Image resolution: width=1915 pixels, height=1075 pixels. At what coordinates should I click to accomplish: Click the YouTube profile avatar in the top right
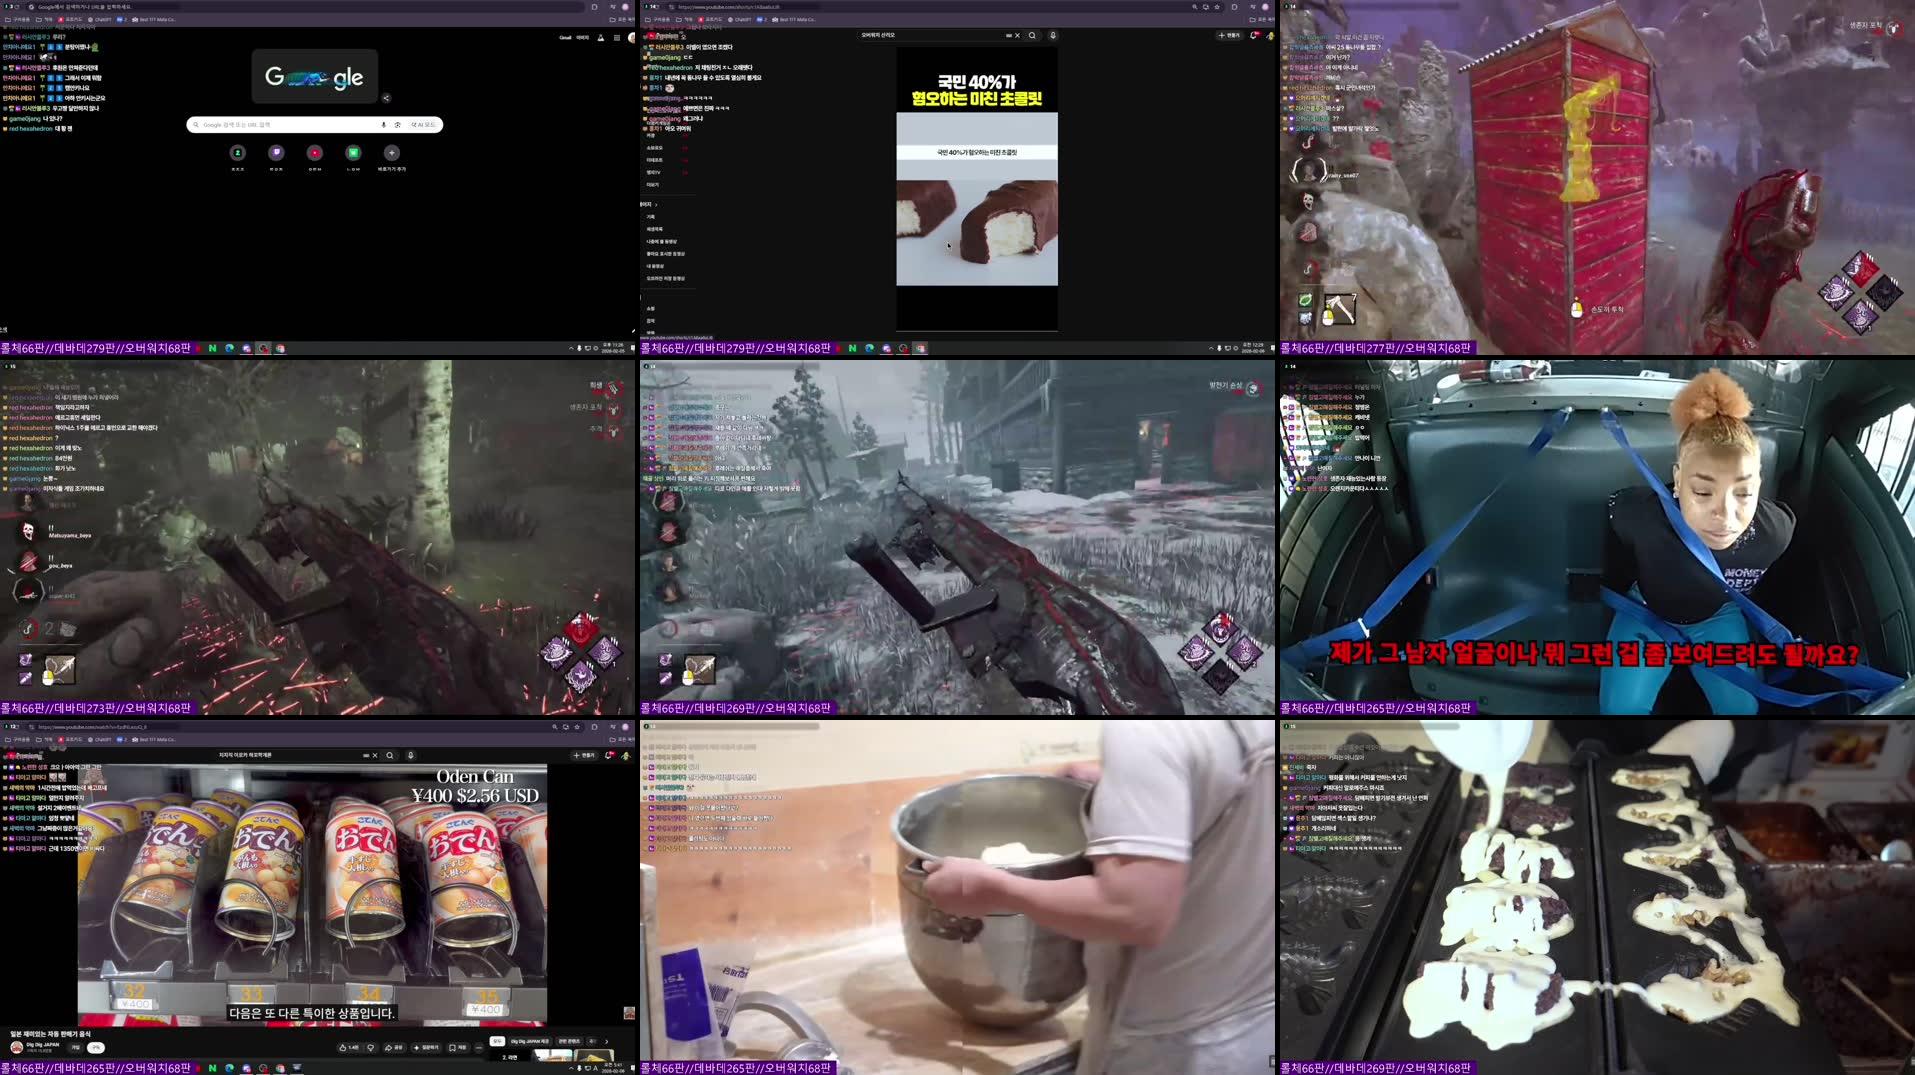point(1271,36)
